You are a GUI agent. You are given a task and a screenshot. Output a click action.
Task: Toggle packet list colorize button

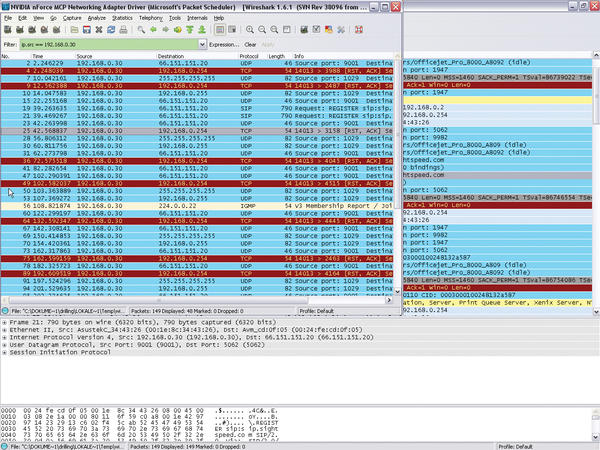coord(220,29)
